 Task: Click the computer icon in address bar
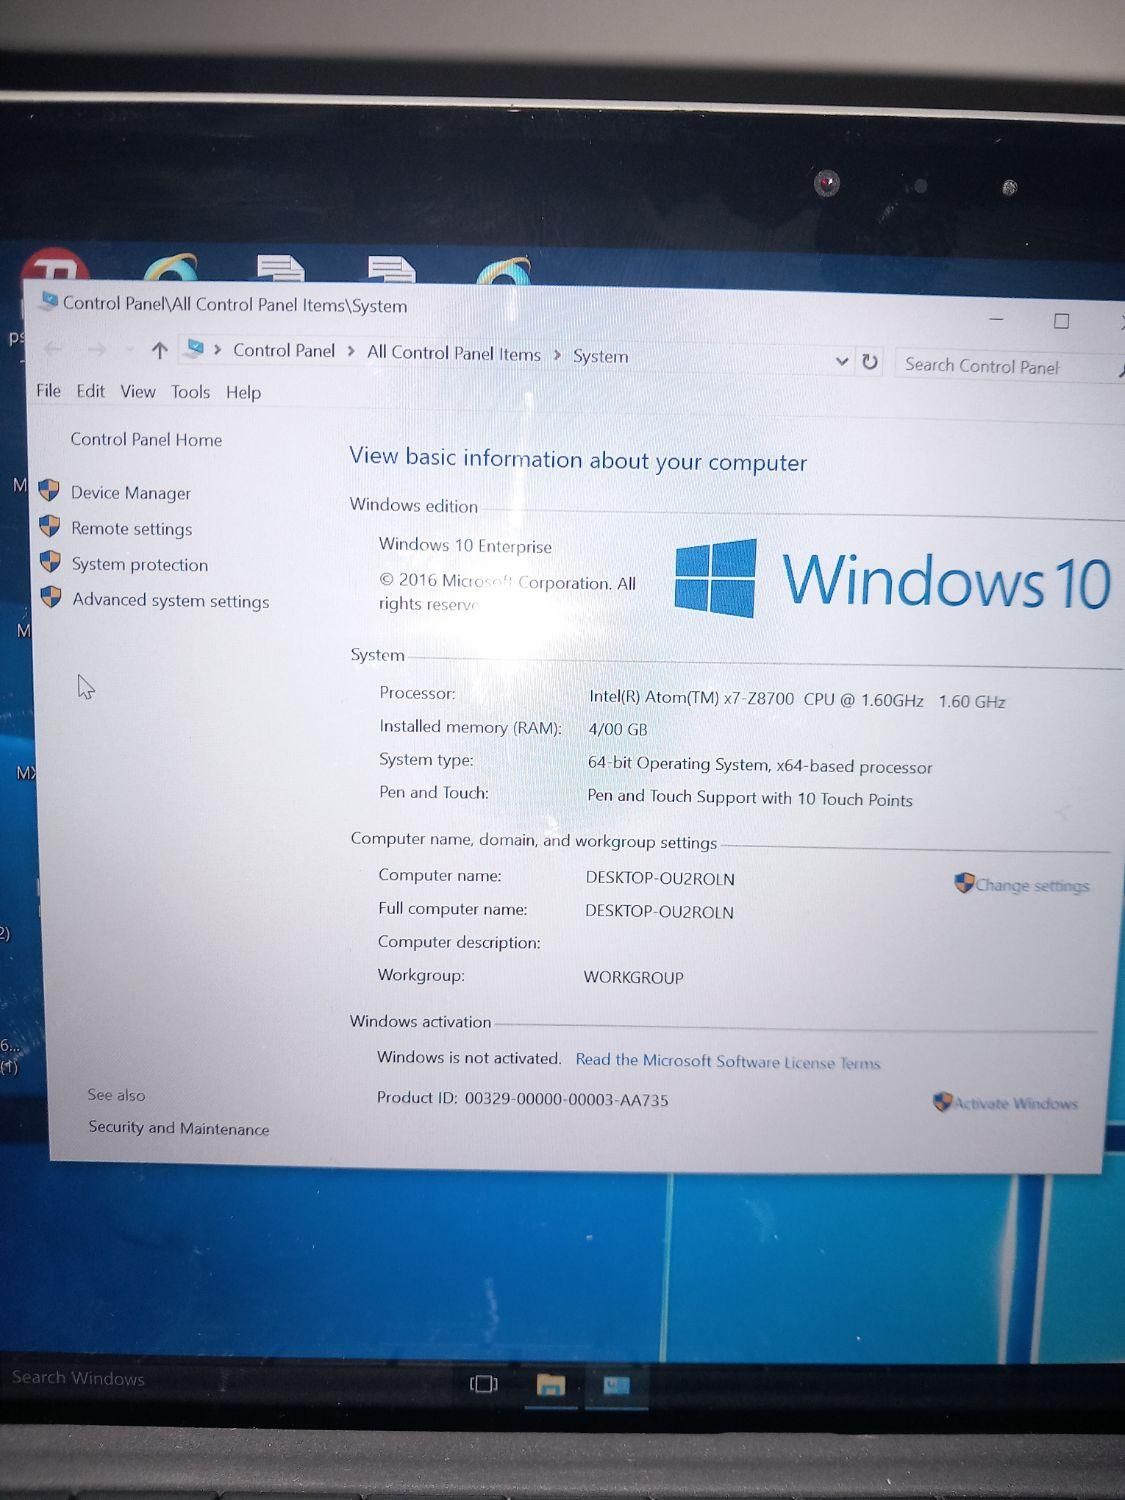pyautogui.click(x=195, y=348)
